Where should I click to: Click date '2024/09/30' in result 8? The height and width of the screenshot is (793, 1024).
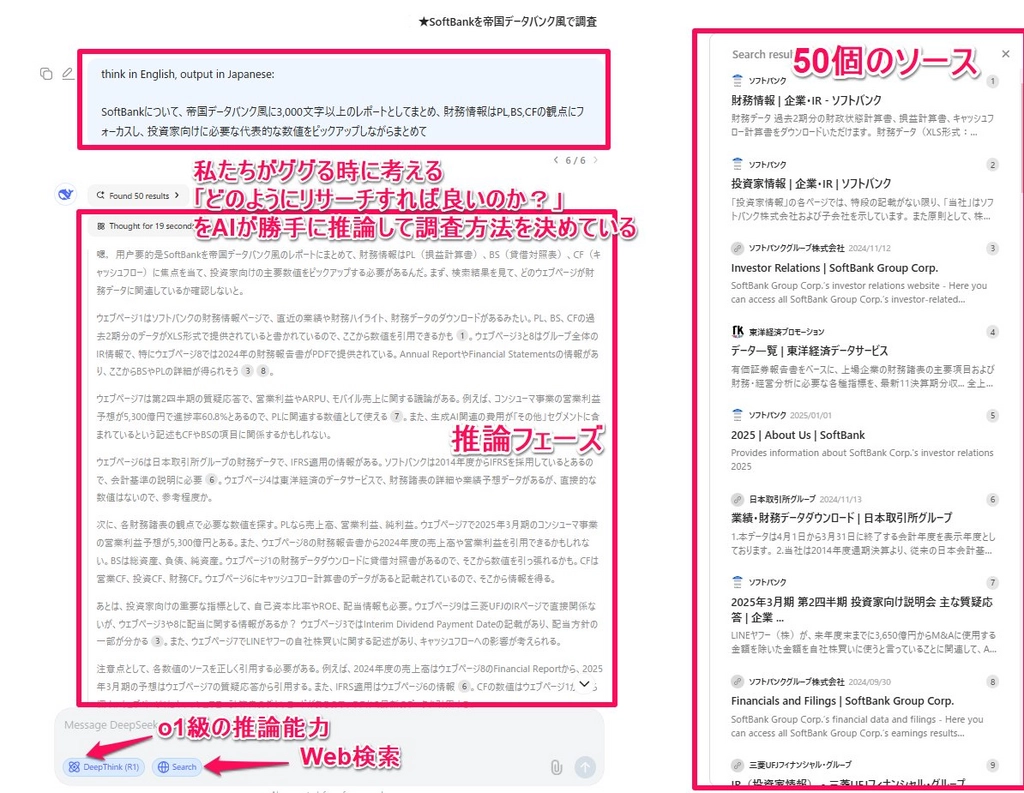click(x=870, y=682)
